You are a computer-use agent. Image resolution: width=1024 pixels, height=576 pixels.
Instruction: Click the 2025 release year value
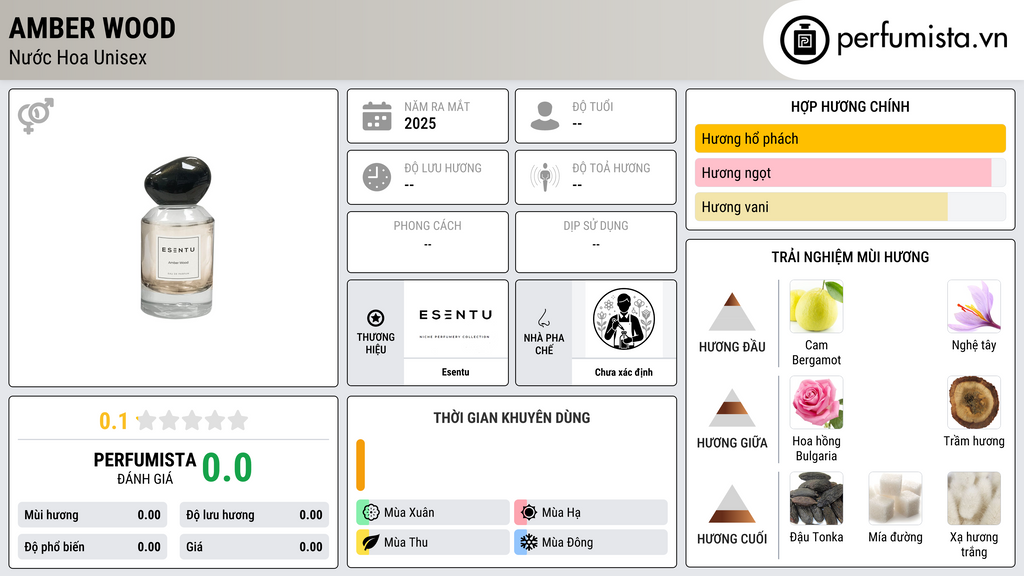point(420,123)
